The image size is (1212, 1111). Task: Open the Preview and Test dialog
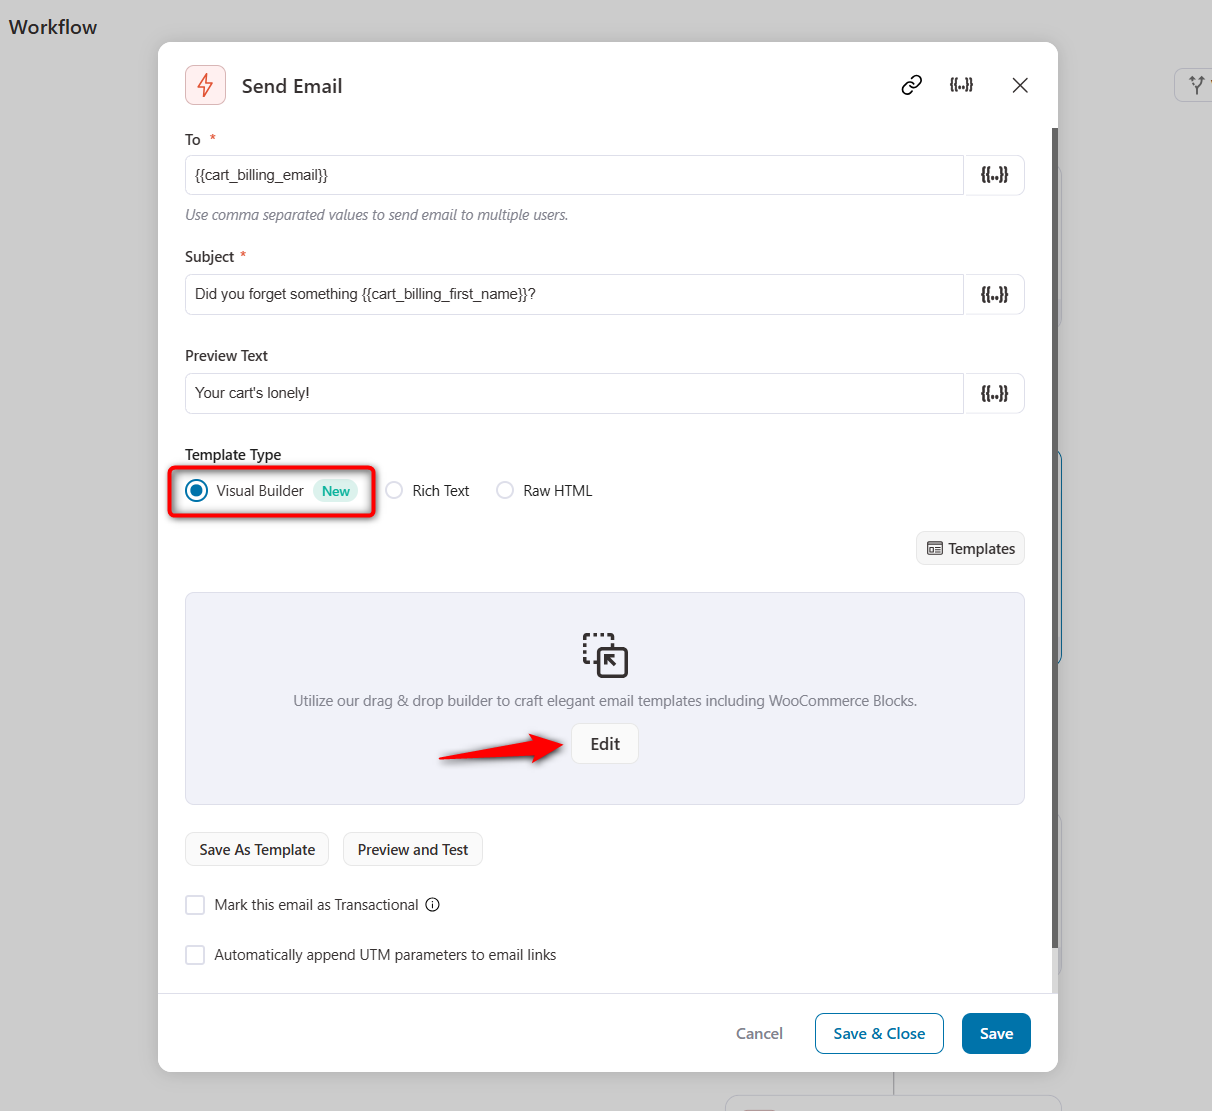click(412, 849)
